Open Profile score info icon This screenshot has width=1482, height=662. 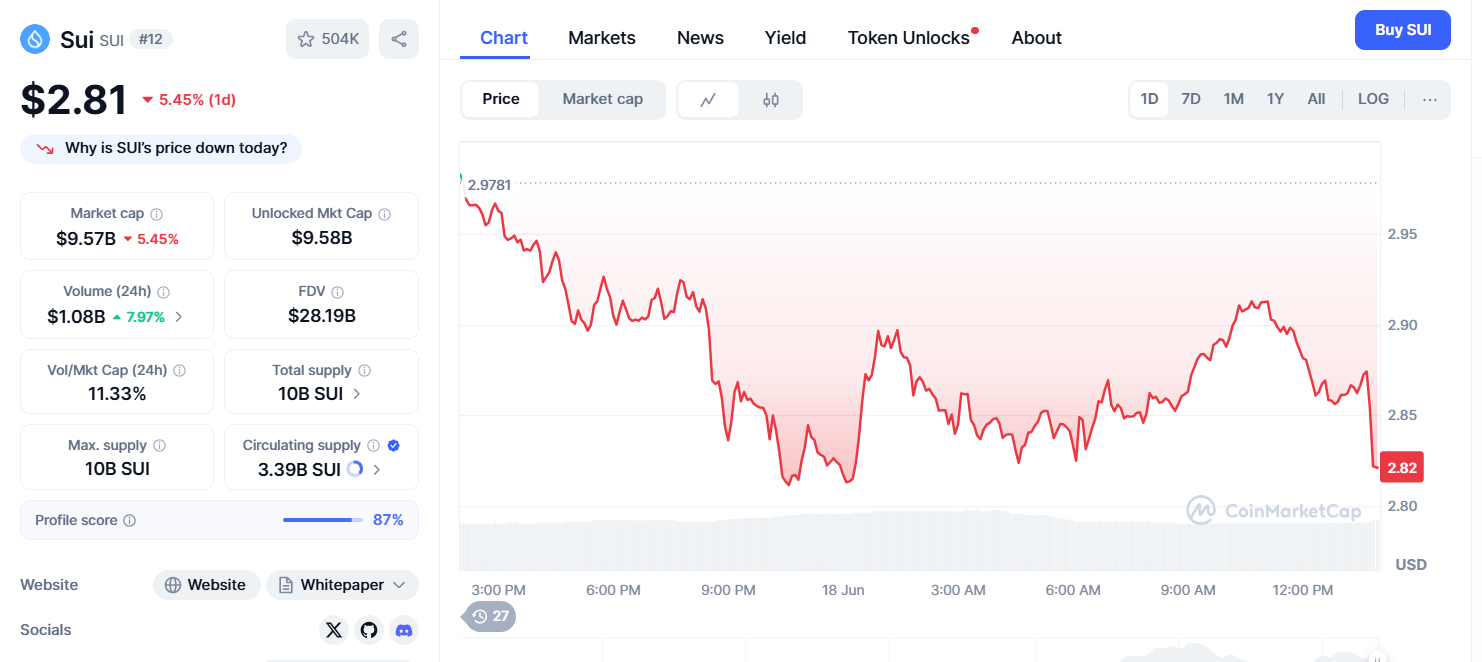tap(130, 521)
